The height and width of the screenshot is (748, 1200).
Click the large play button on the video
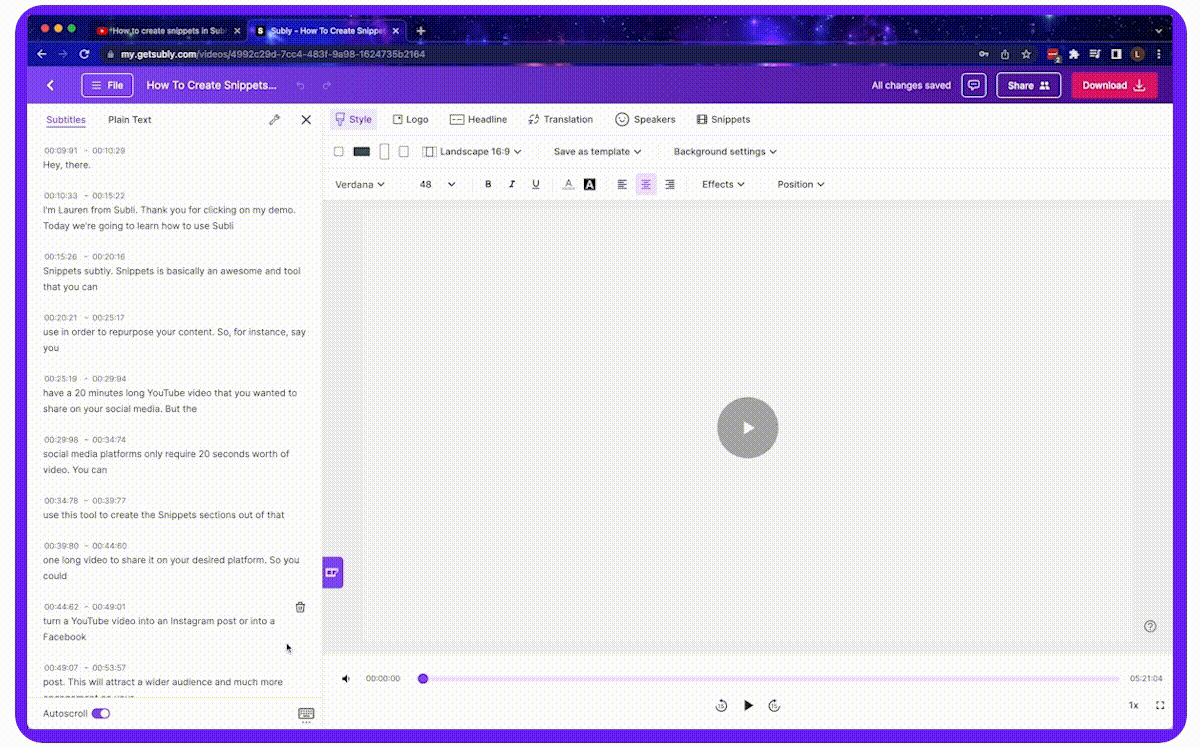tap(747, 428)
